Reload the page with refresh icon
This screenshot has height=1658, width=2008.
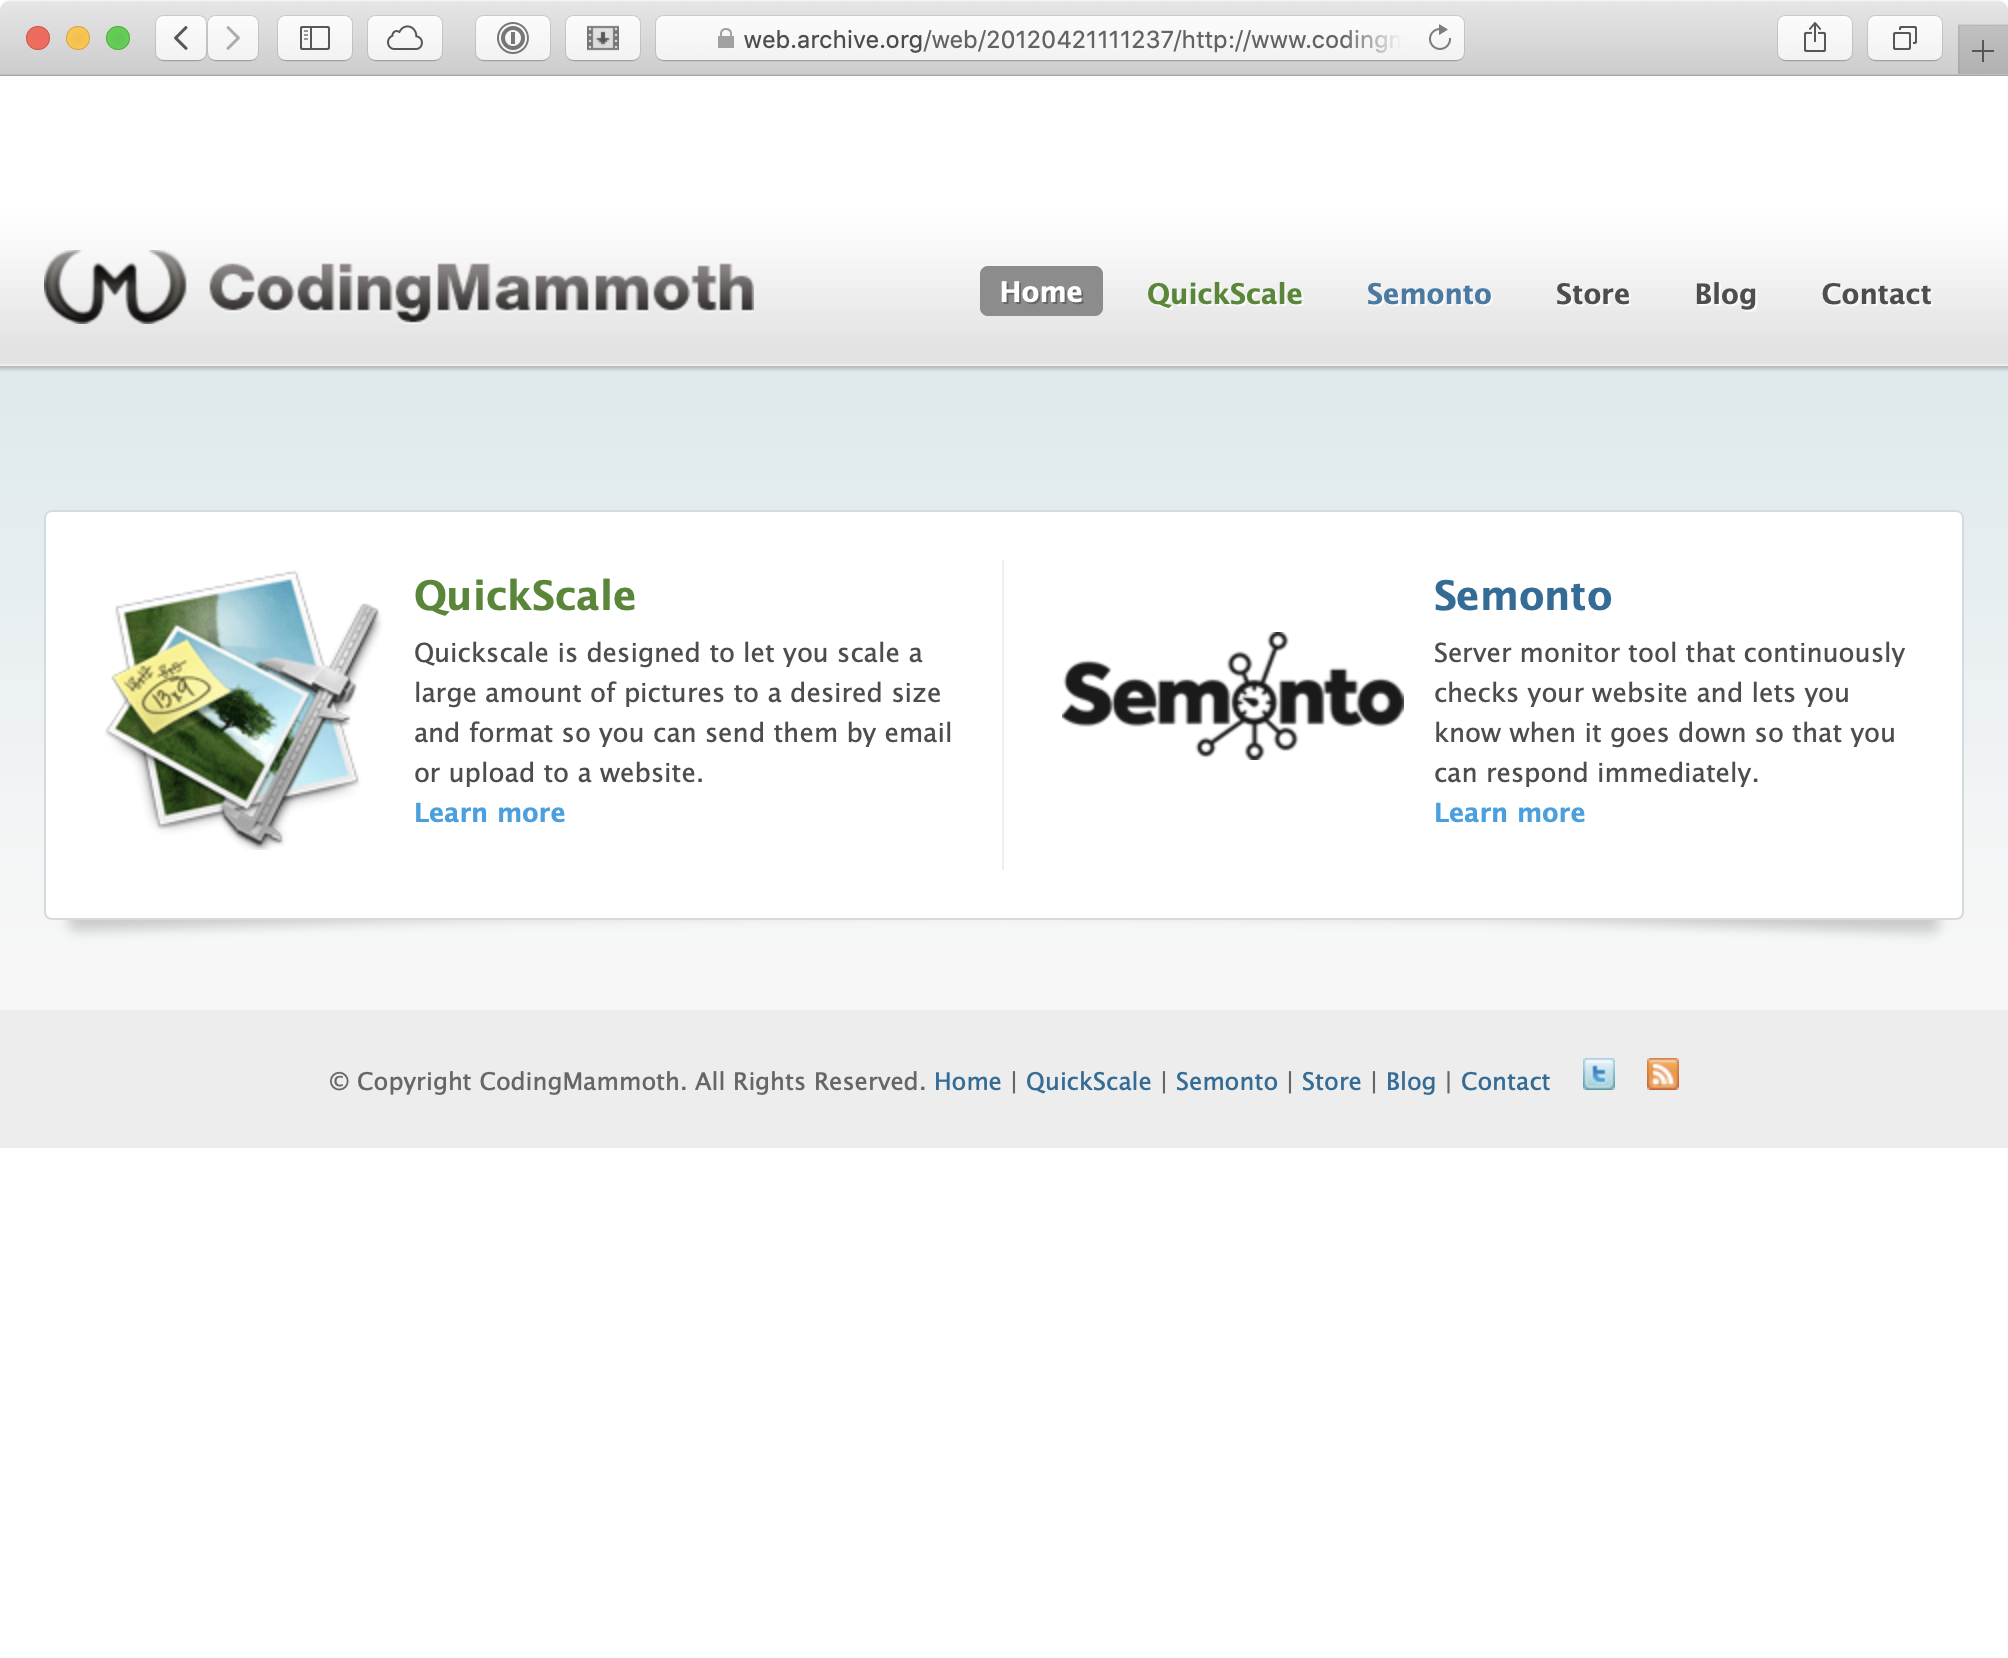coord(1439,39)
